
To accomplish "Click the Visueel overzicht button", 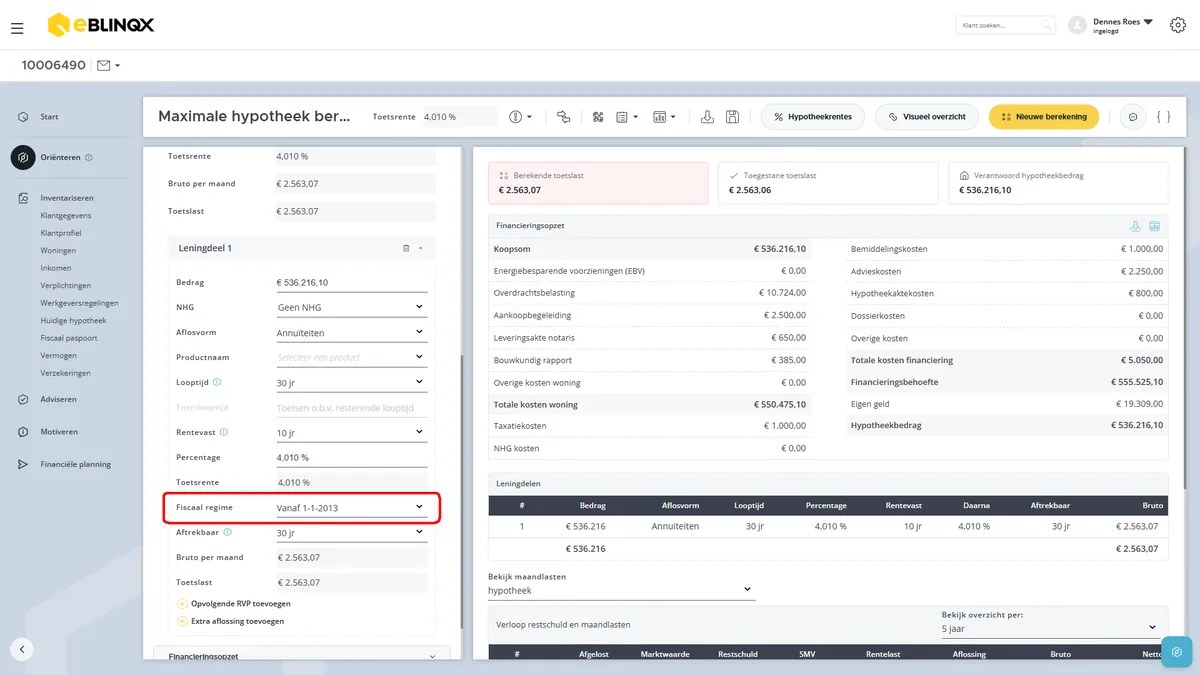I will (x=927, y=117).
